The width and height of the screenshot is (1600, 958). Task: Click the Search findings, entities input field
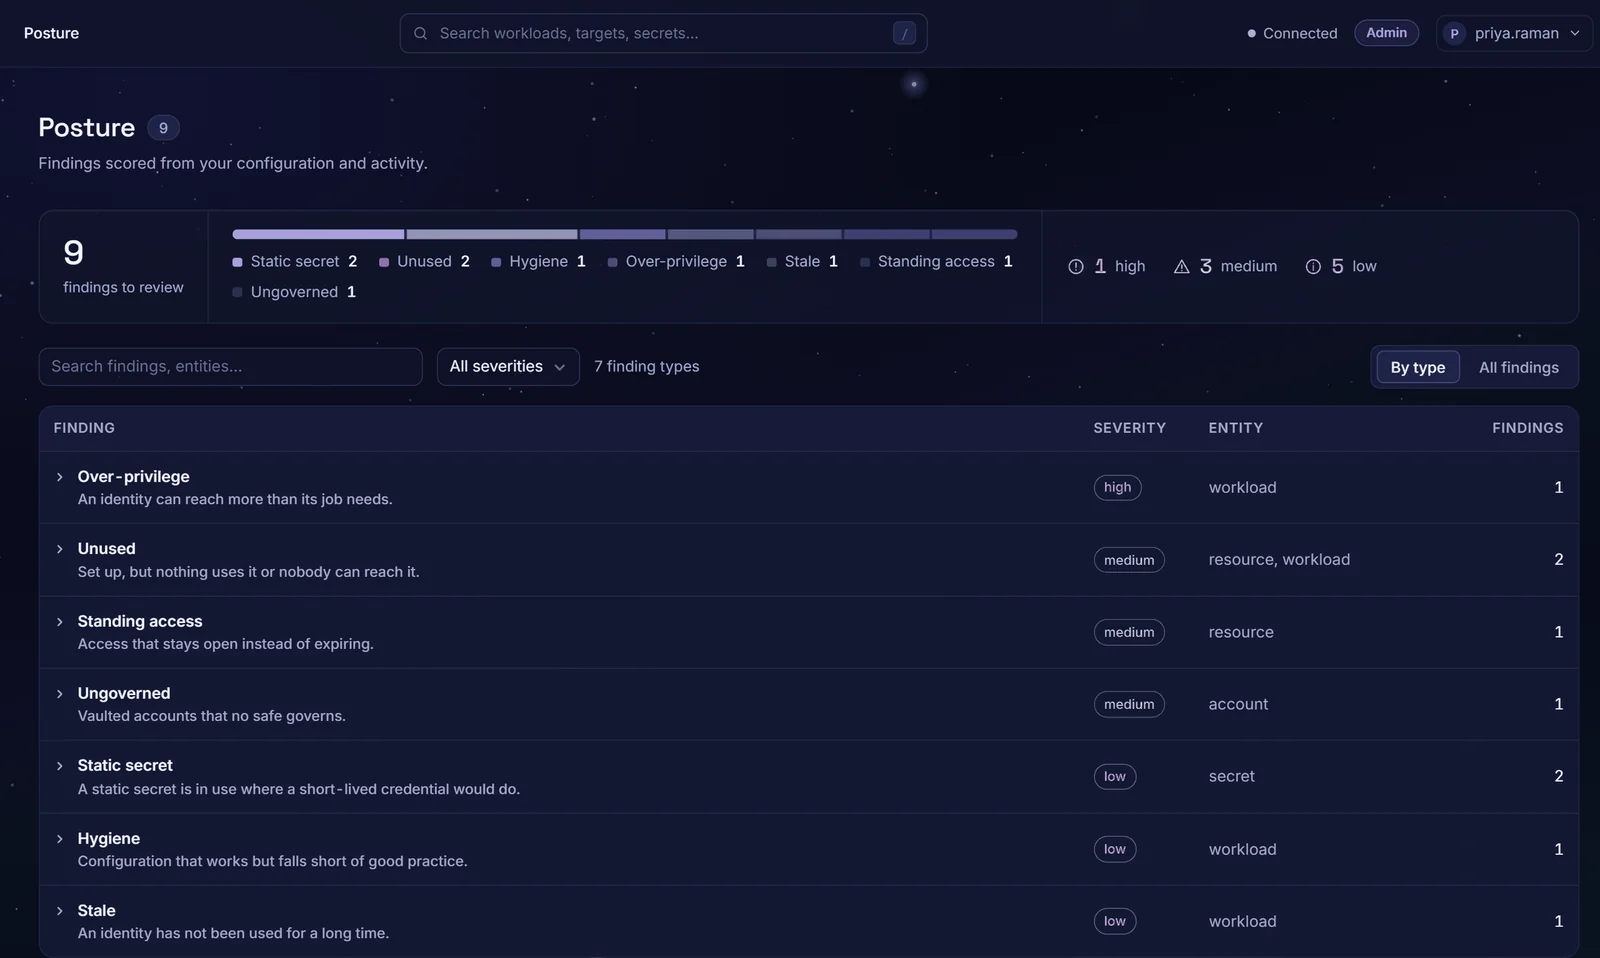click(x=230, y=367)
